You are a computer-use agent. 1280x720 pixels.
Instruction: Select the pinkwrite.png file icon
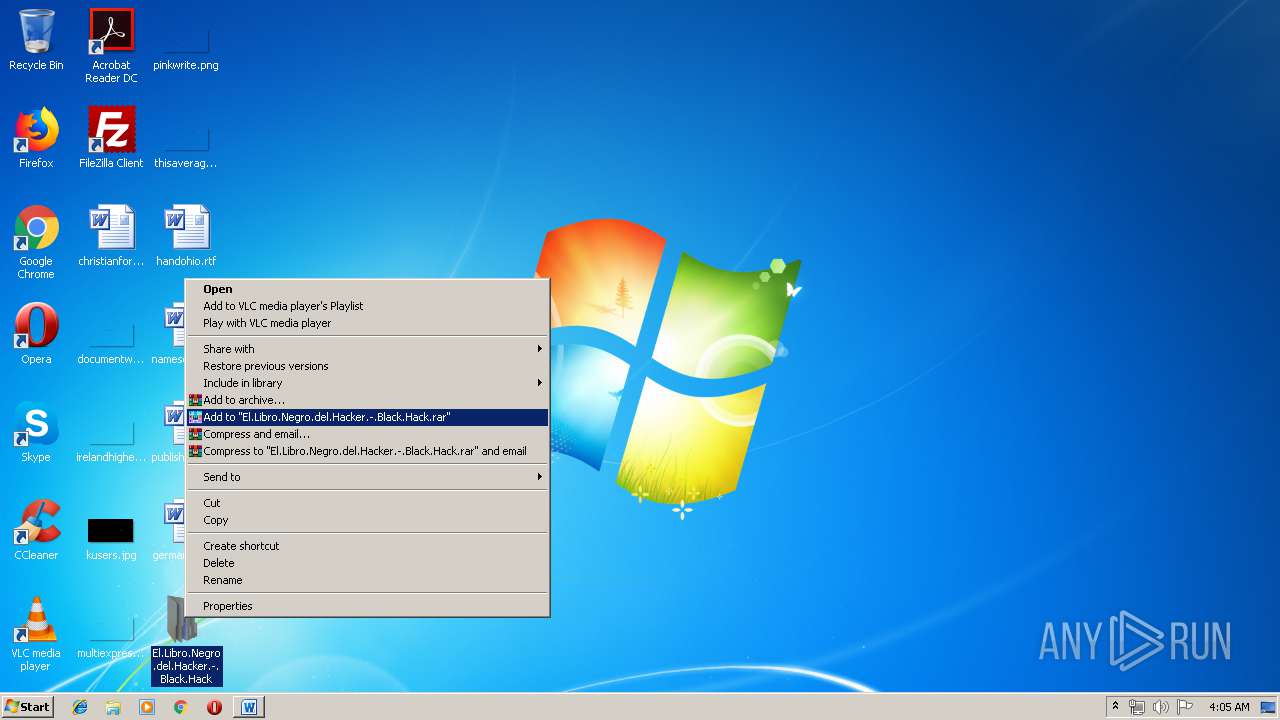[x=186, y=46]
